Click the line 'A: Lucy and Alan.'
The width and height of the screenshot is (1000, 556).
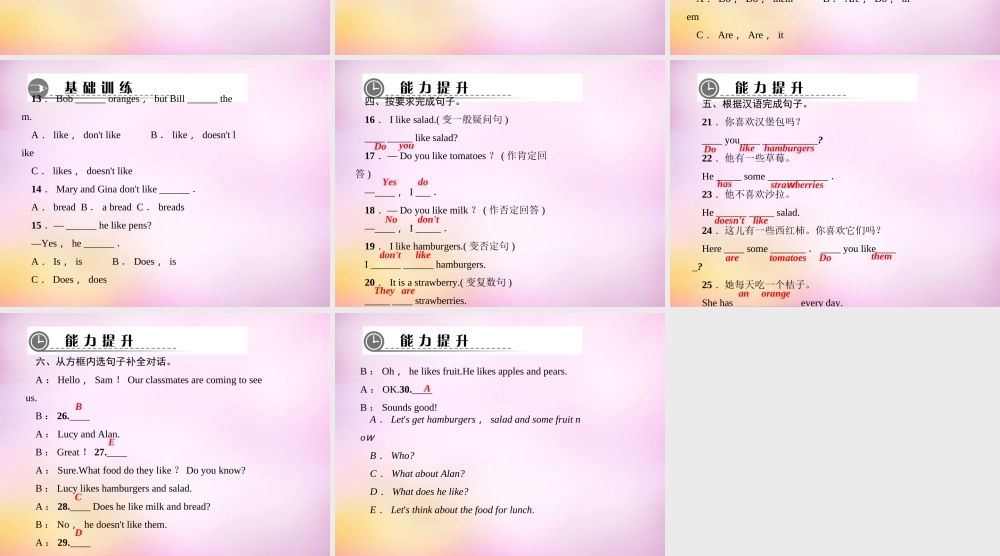[77, 434]
